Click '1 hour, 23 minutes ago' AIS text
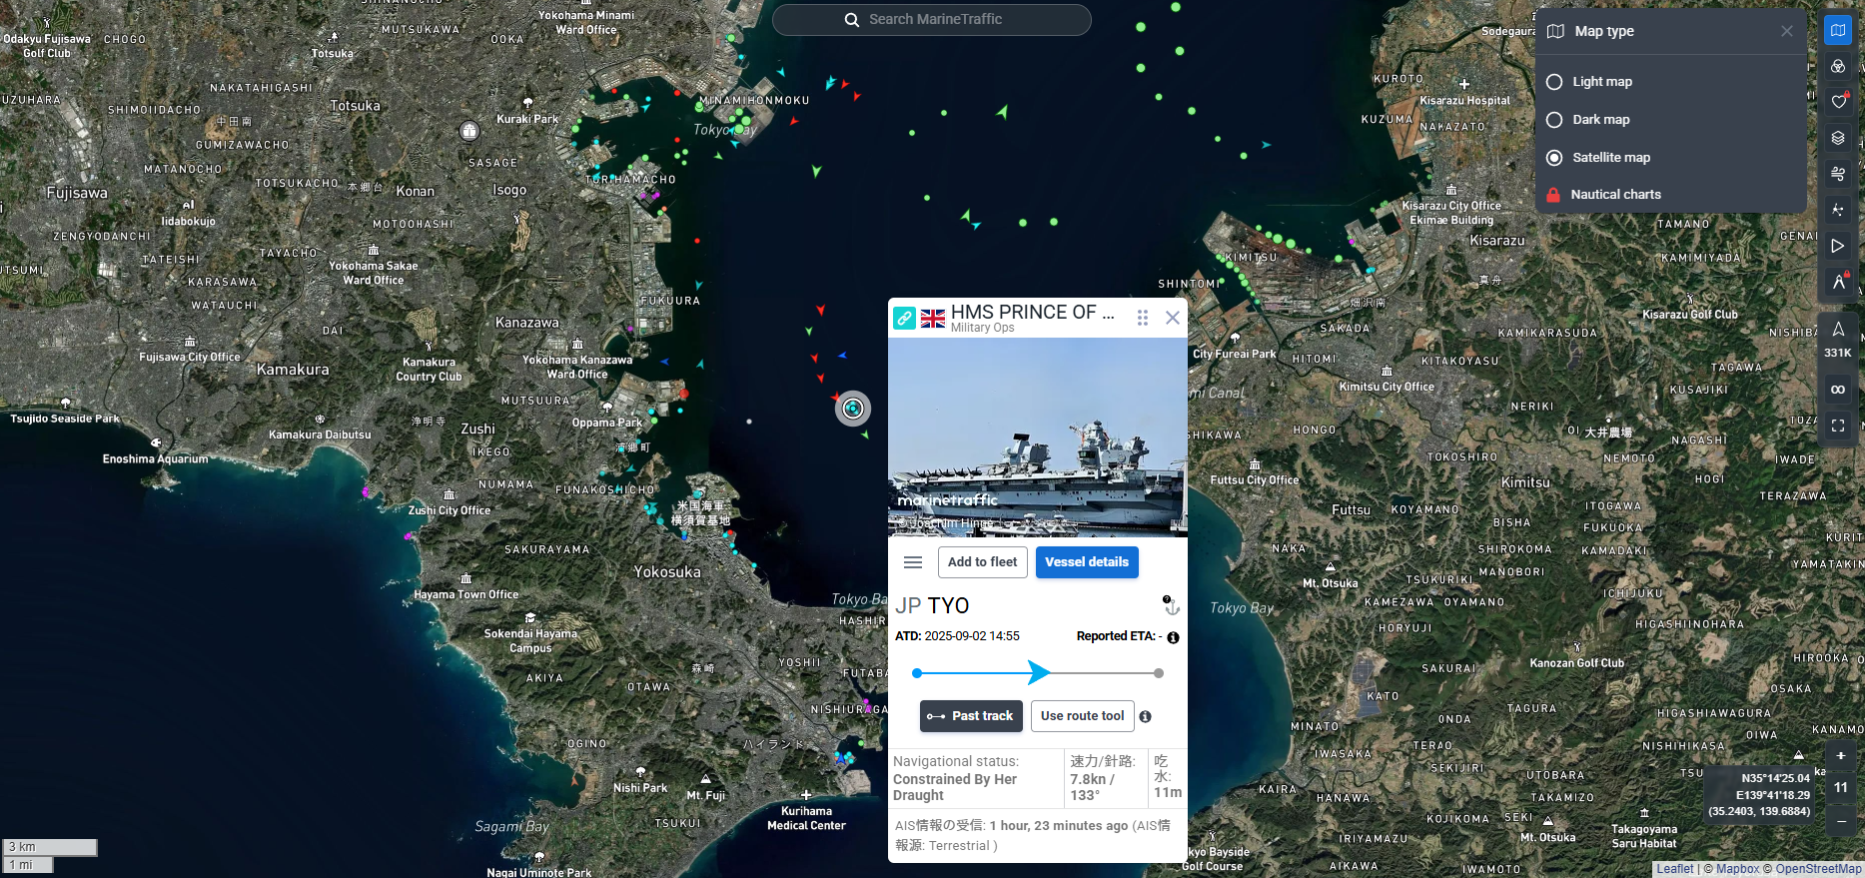1865x878 pixels. [x=1058, y=826]
